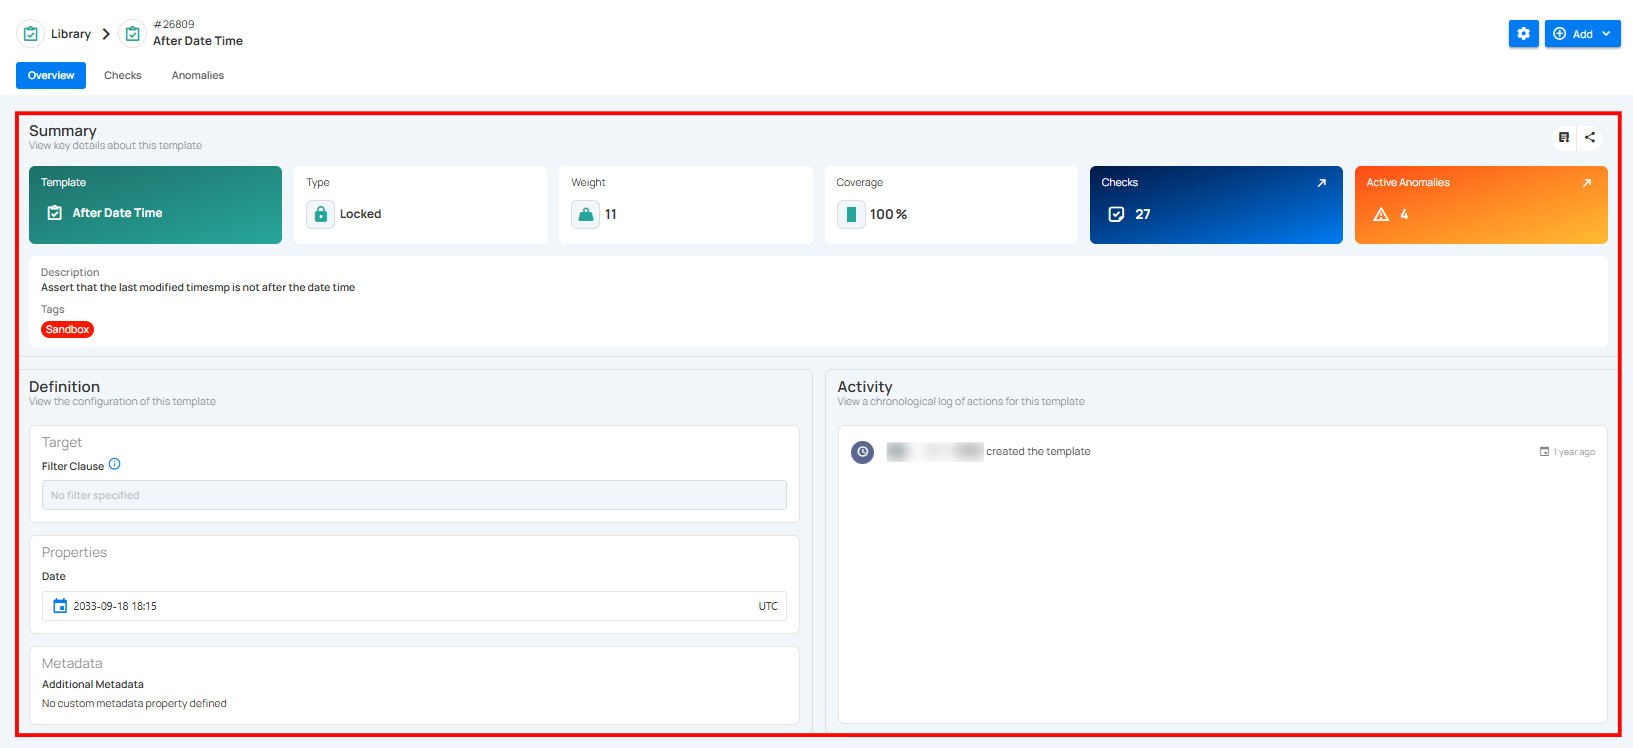Image resolution: width=1633 pixels, height=748 pixels.
Task: Click the blurred username in Activity log
Action: [934, 452]
